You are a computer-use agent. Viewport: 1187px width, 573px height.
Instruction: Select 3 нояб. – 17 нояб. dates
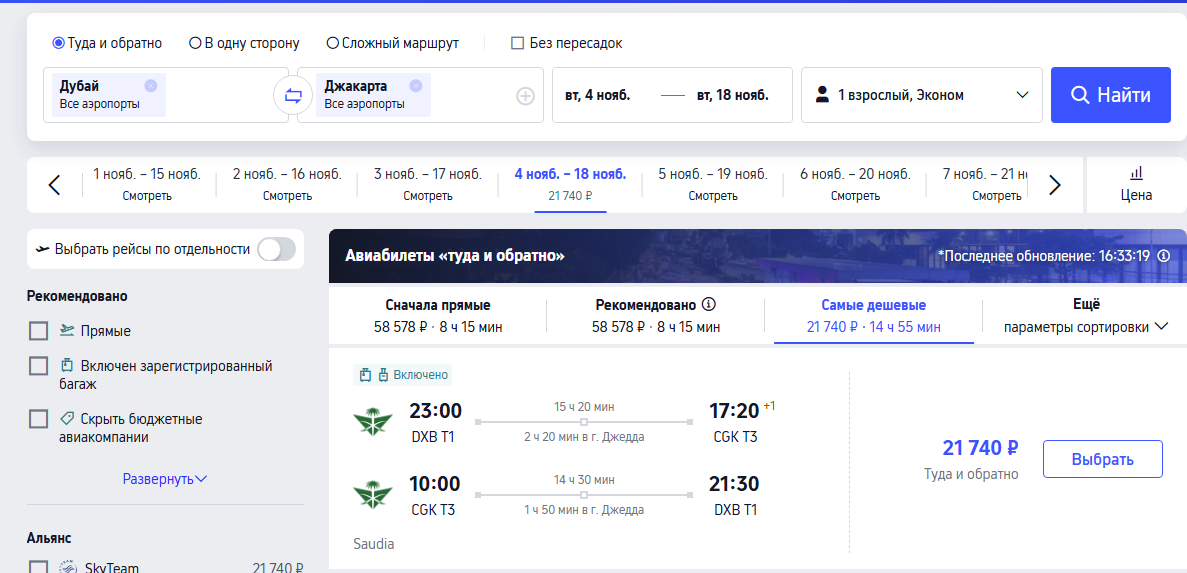(x=428, y=185)
